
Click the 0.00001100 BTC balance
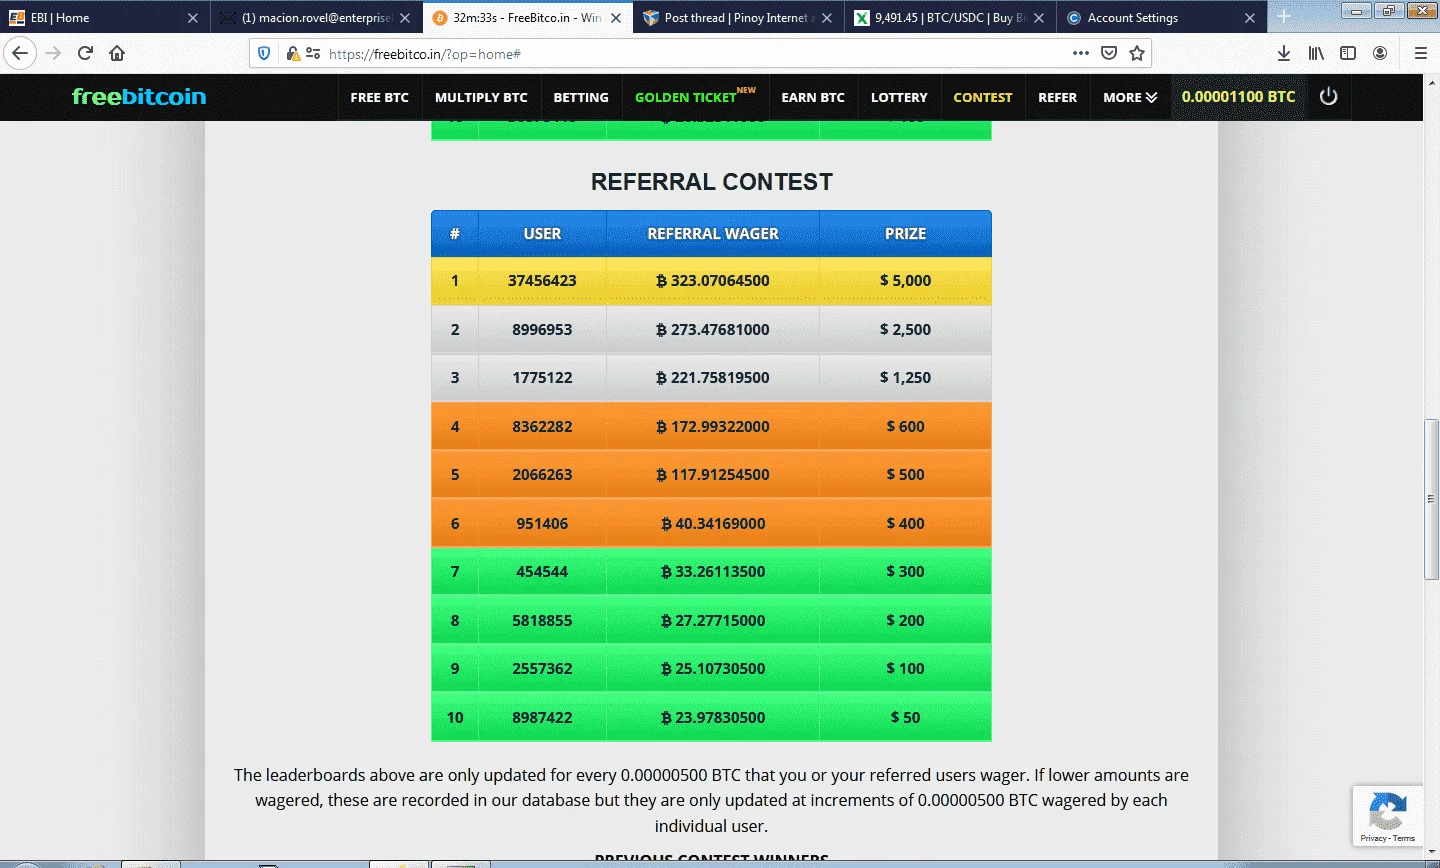point(1238,97)
